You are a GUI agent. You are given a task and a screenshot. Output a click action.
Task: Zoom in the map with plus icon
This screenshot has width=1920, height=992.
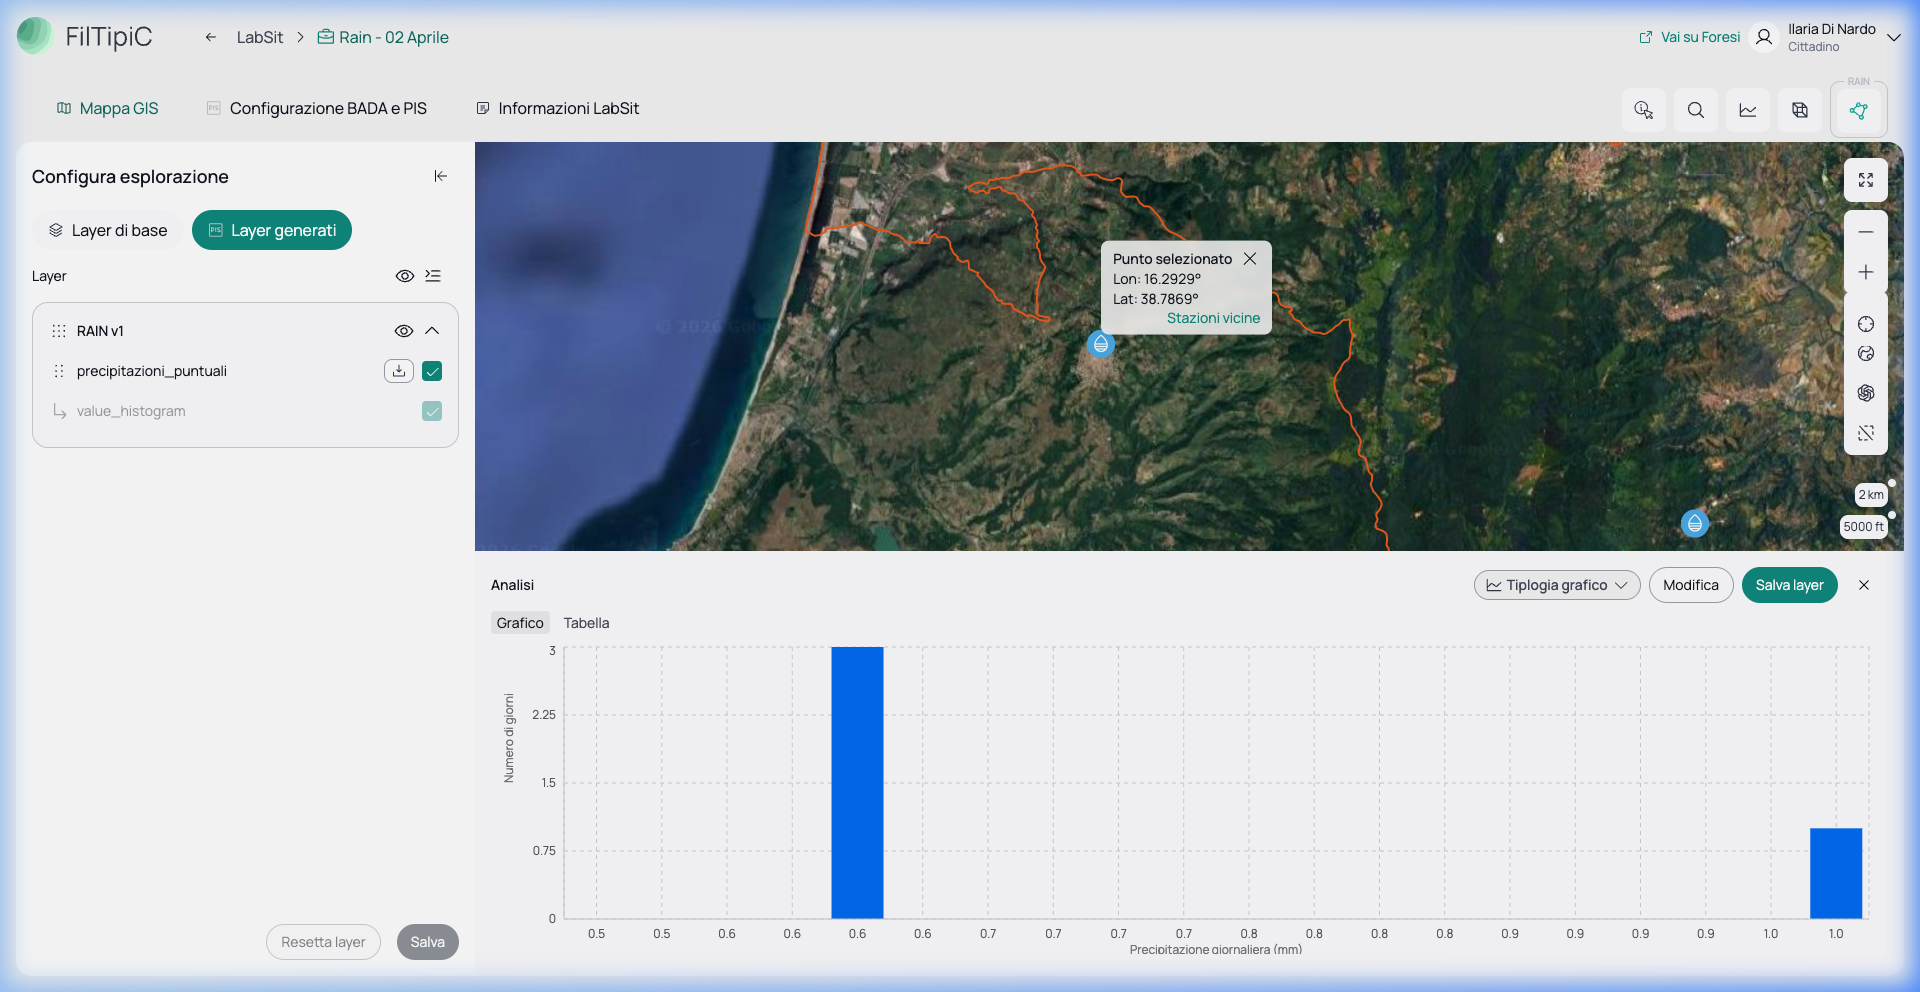coord(1866,272)
